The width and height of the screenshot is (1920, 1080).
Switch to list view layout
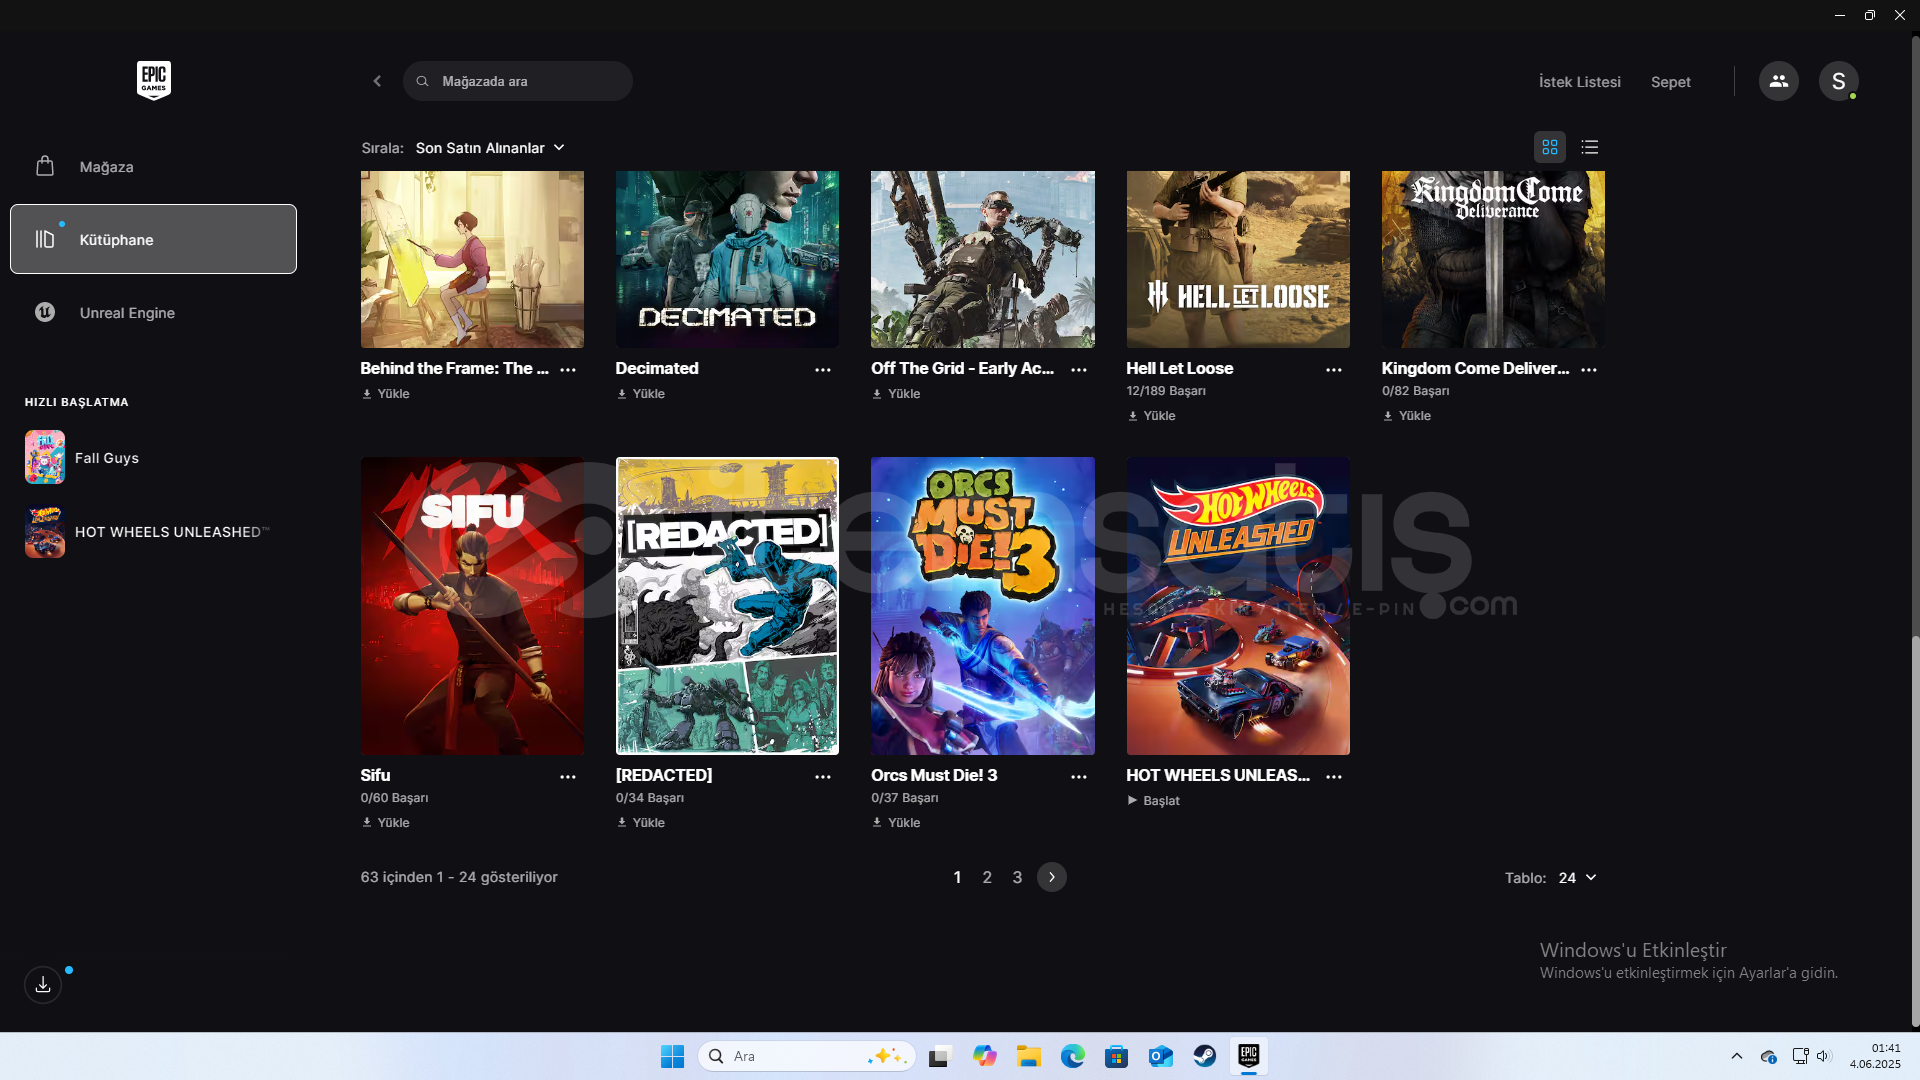[1589, 147]
